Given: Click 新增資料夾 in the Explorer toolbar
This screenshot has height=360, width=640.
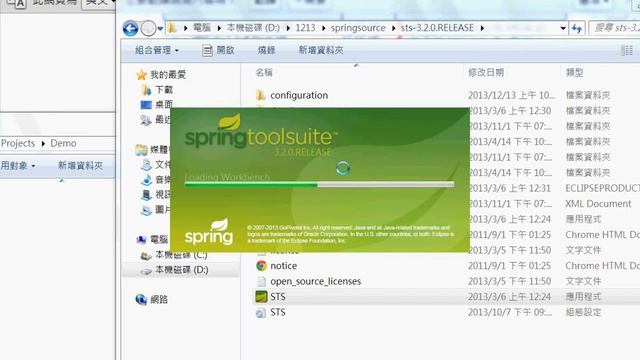Looking at the screenshot, I should pos(321,50).
